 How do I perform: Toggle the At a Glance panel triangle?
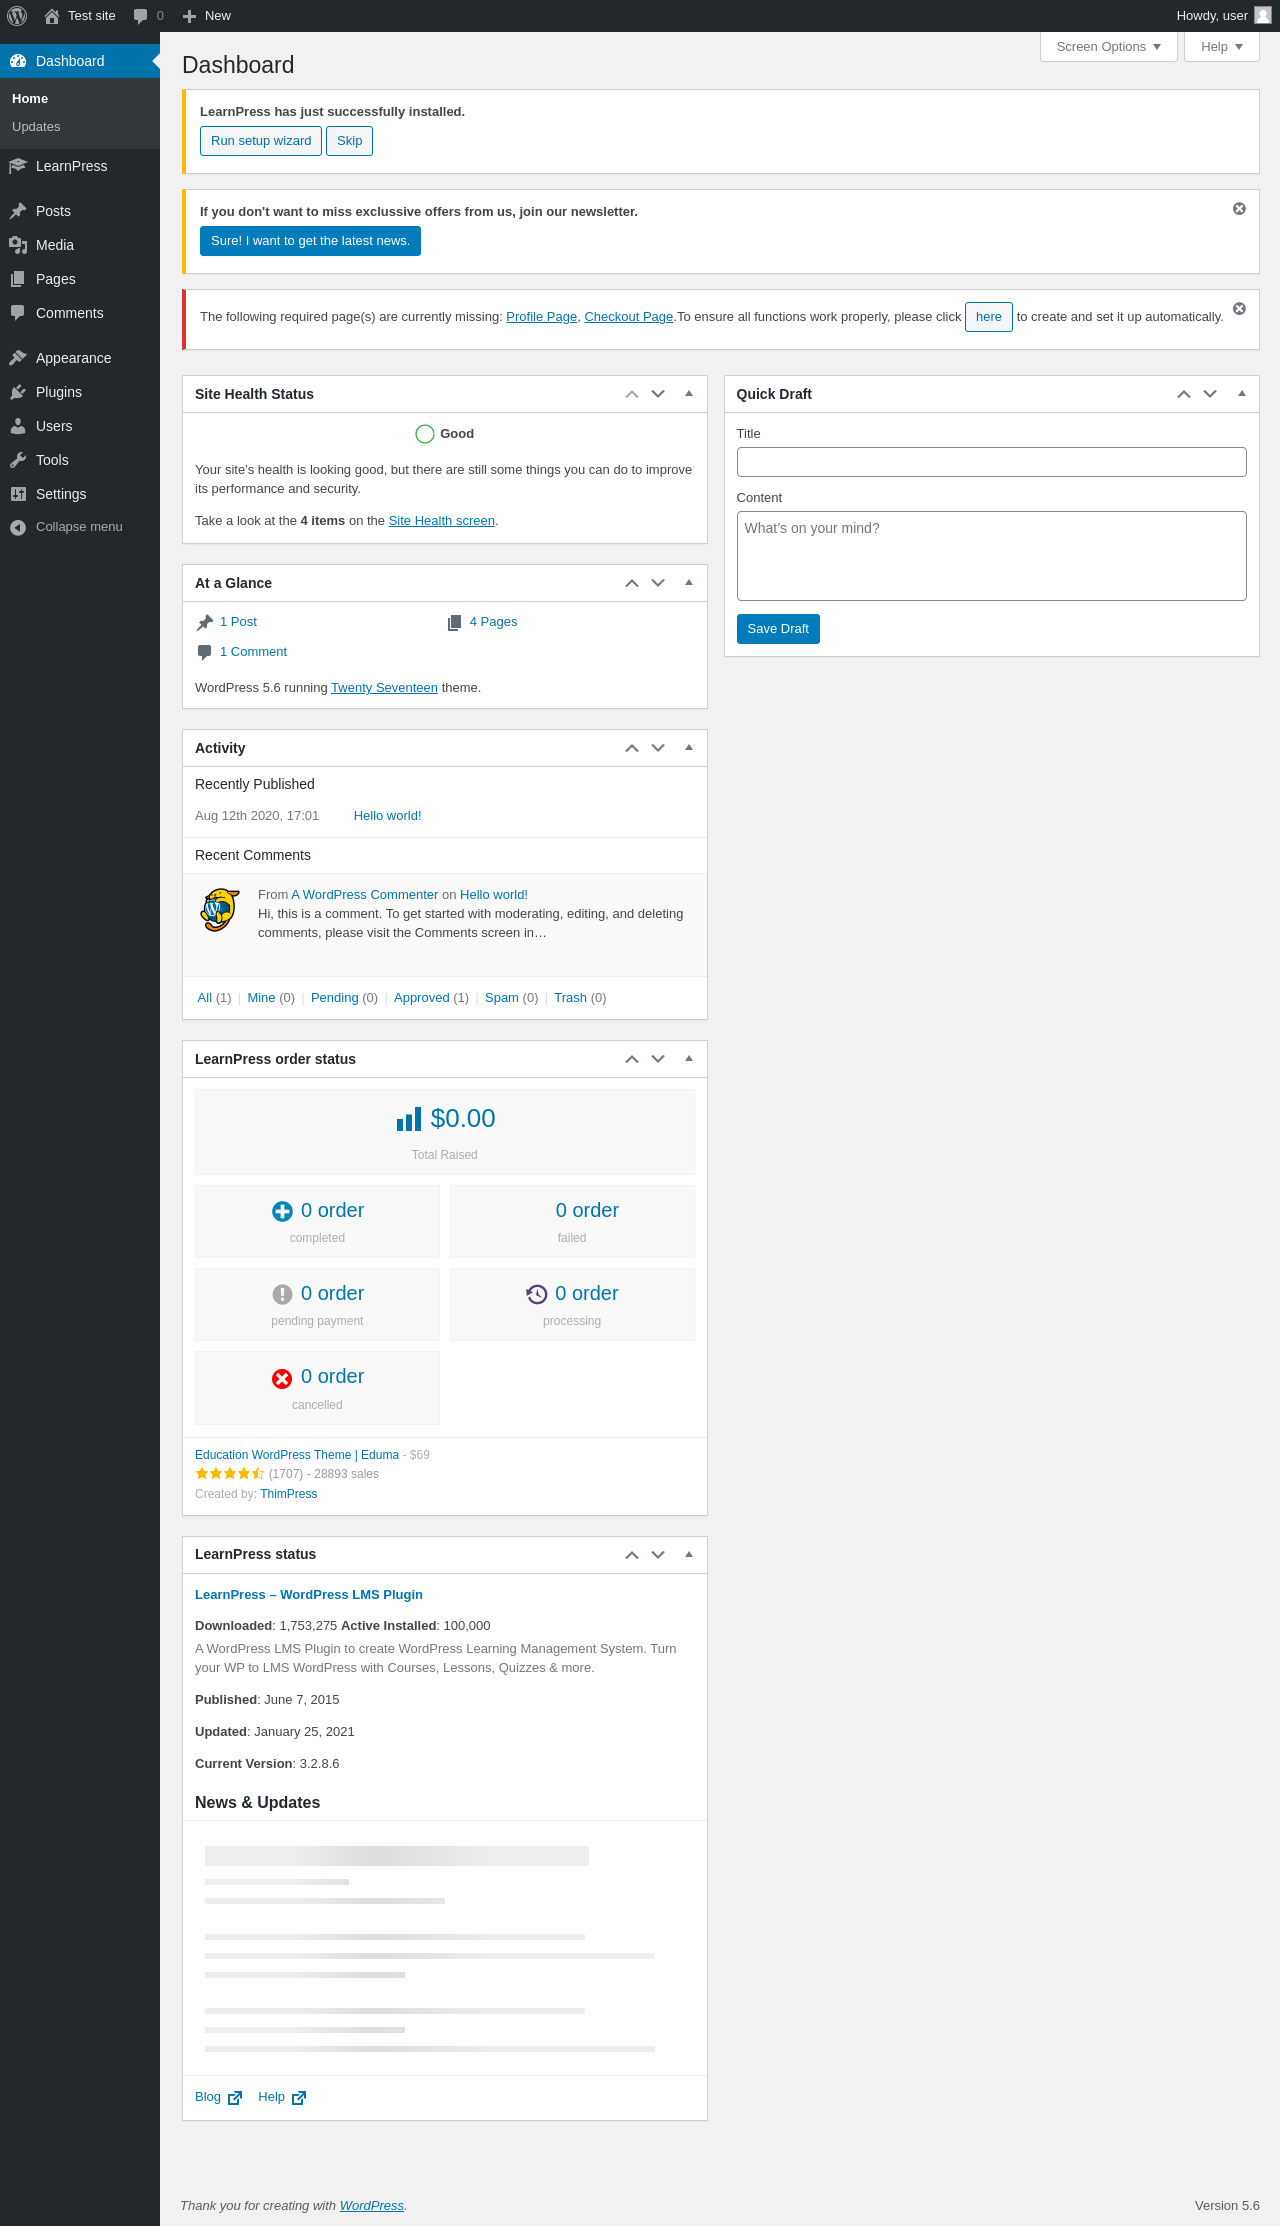[x=689, y=583]
